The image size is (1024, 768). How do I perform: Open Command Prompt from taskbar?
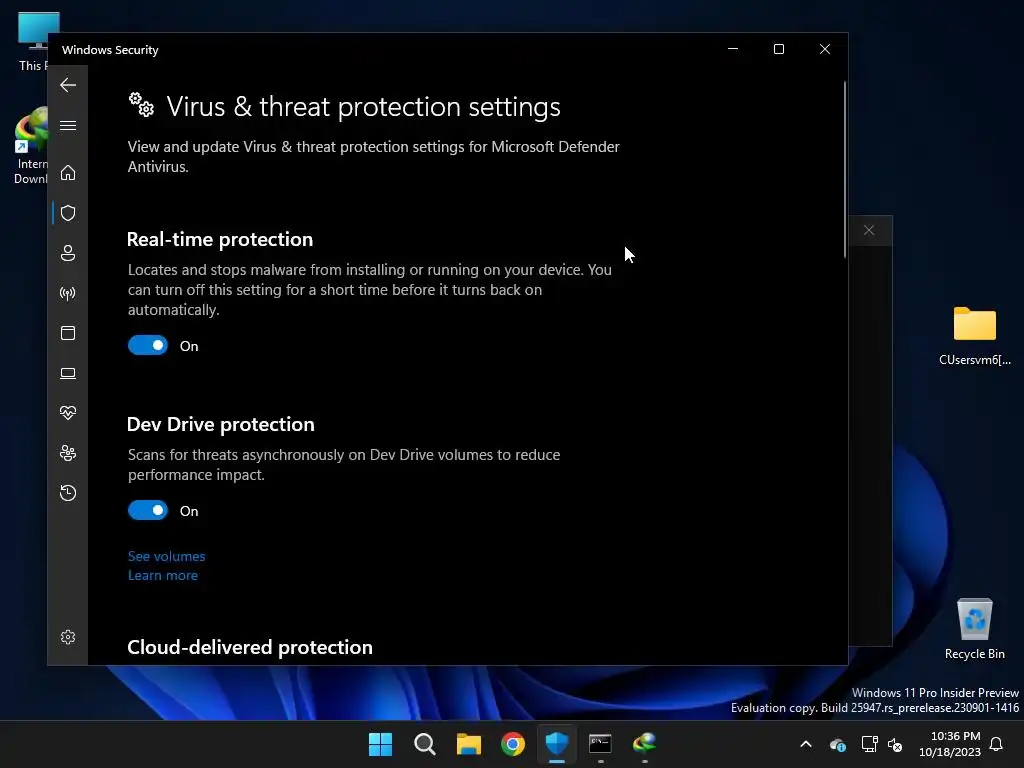pyautogui.click(x=600, y=744)
